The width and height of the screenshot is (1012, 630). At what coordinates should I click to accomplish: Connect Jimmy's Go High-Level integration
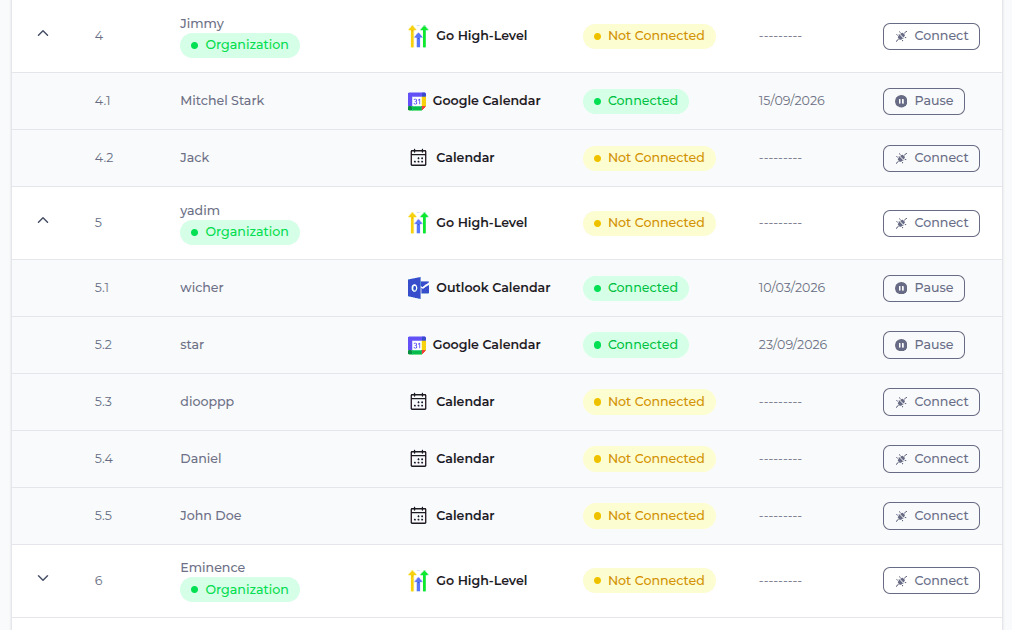(931, 36)
